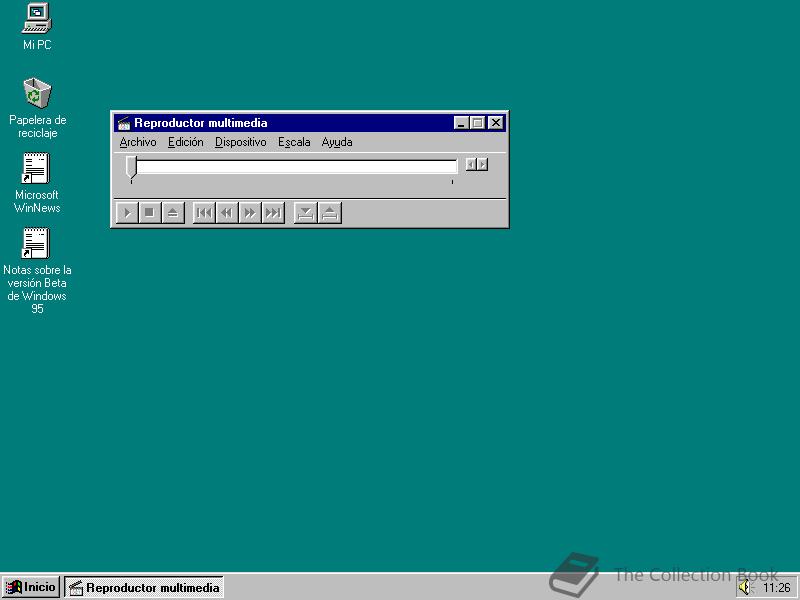Viewport: 800px width, 600px height.
Task: Click the Start selection button
Action: coord(306,213)
